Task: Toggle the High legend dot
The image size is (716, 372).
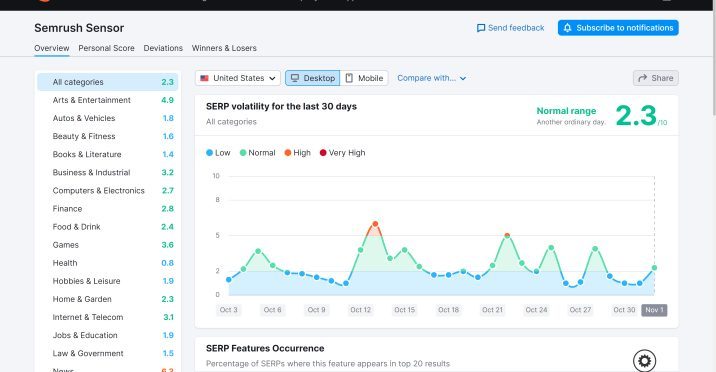Action: (288, 153)
